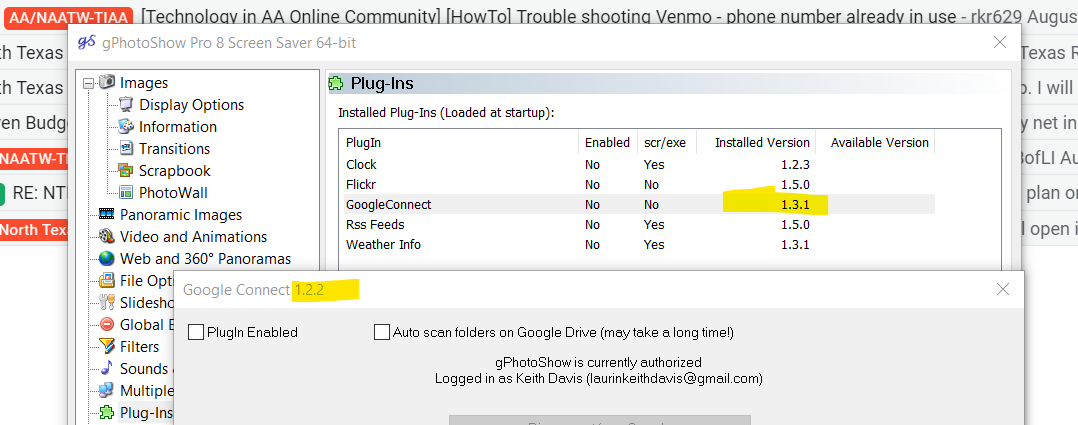Click the Panoramic Images icon

[x=107, y=215]
